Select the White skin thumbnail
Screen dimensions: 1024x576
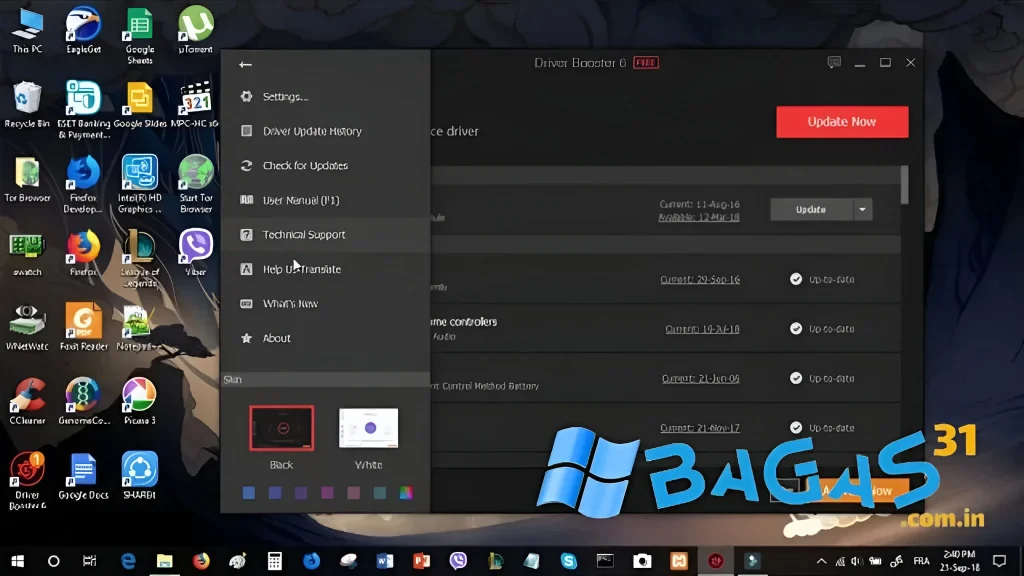[x=368, y=428]
